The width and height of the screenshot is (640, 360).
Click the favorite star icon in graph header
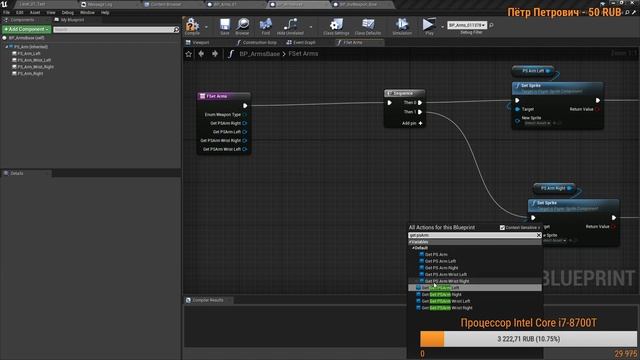tap(189, 54)
